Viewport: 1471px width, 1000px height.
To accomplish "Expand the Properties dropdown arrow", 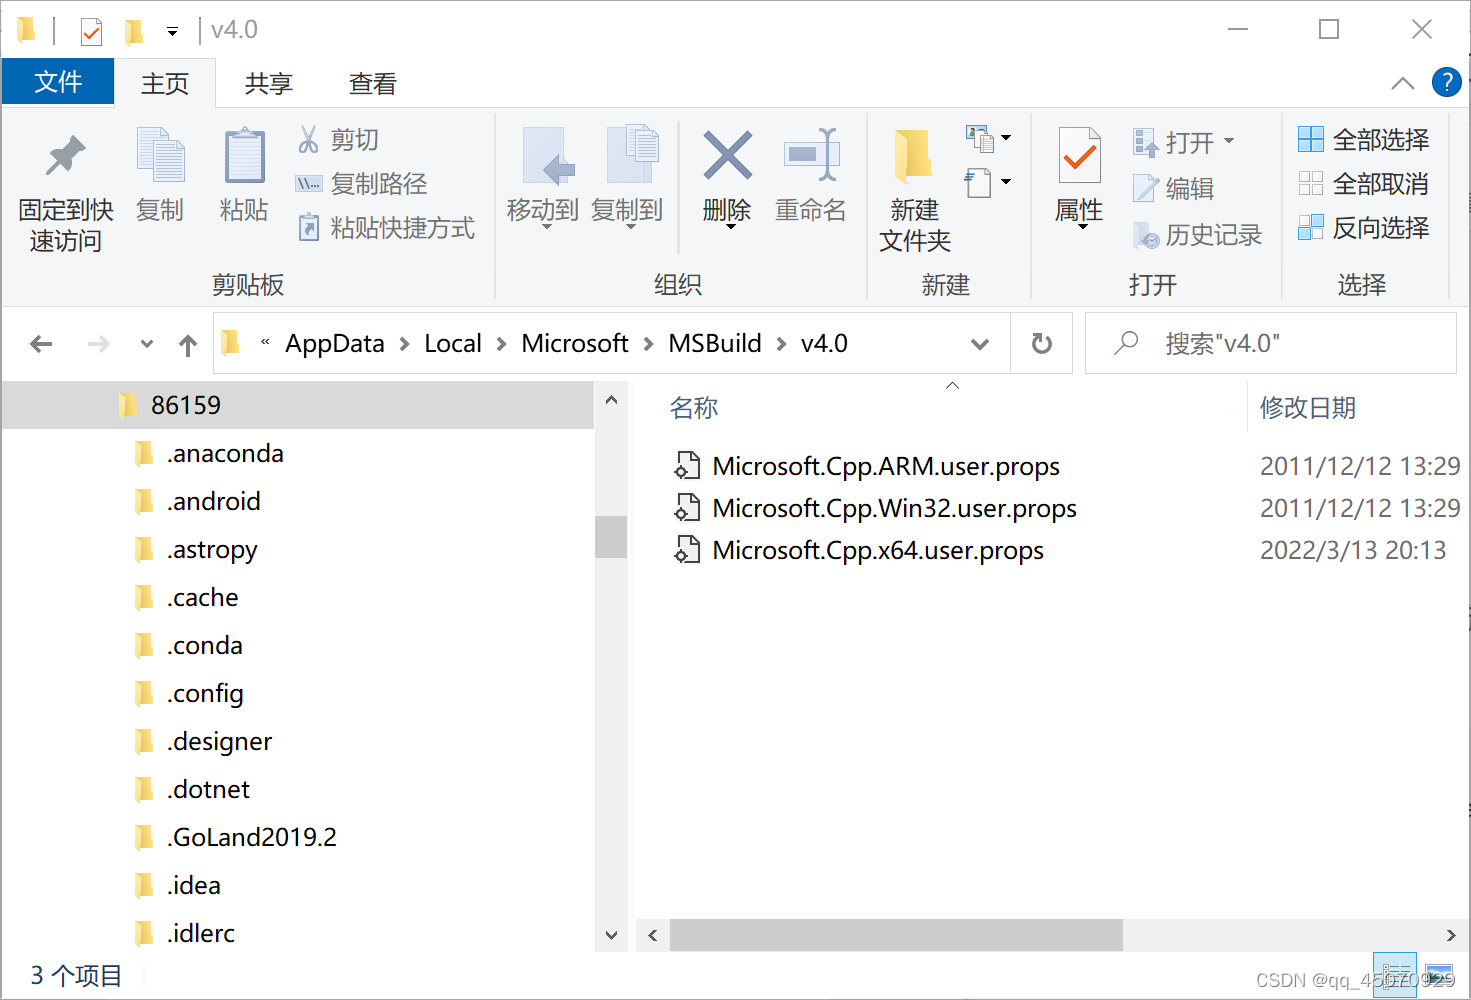I will [x=1082, y=227].
